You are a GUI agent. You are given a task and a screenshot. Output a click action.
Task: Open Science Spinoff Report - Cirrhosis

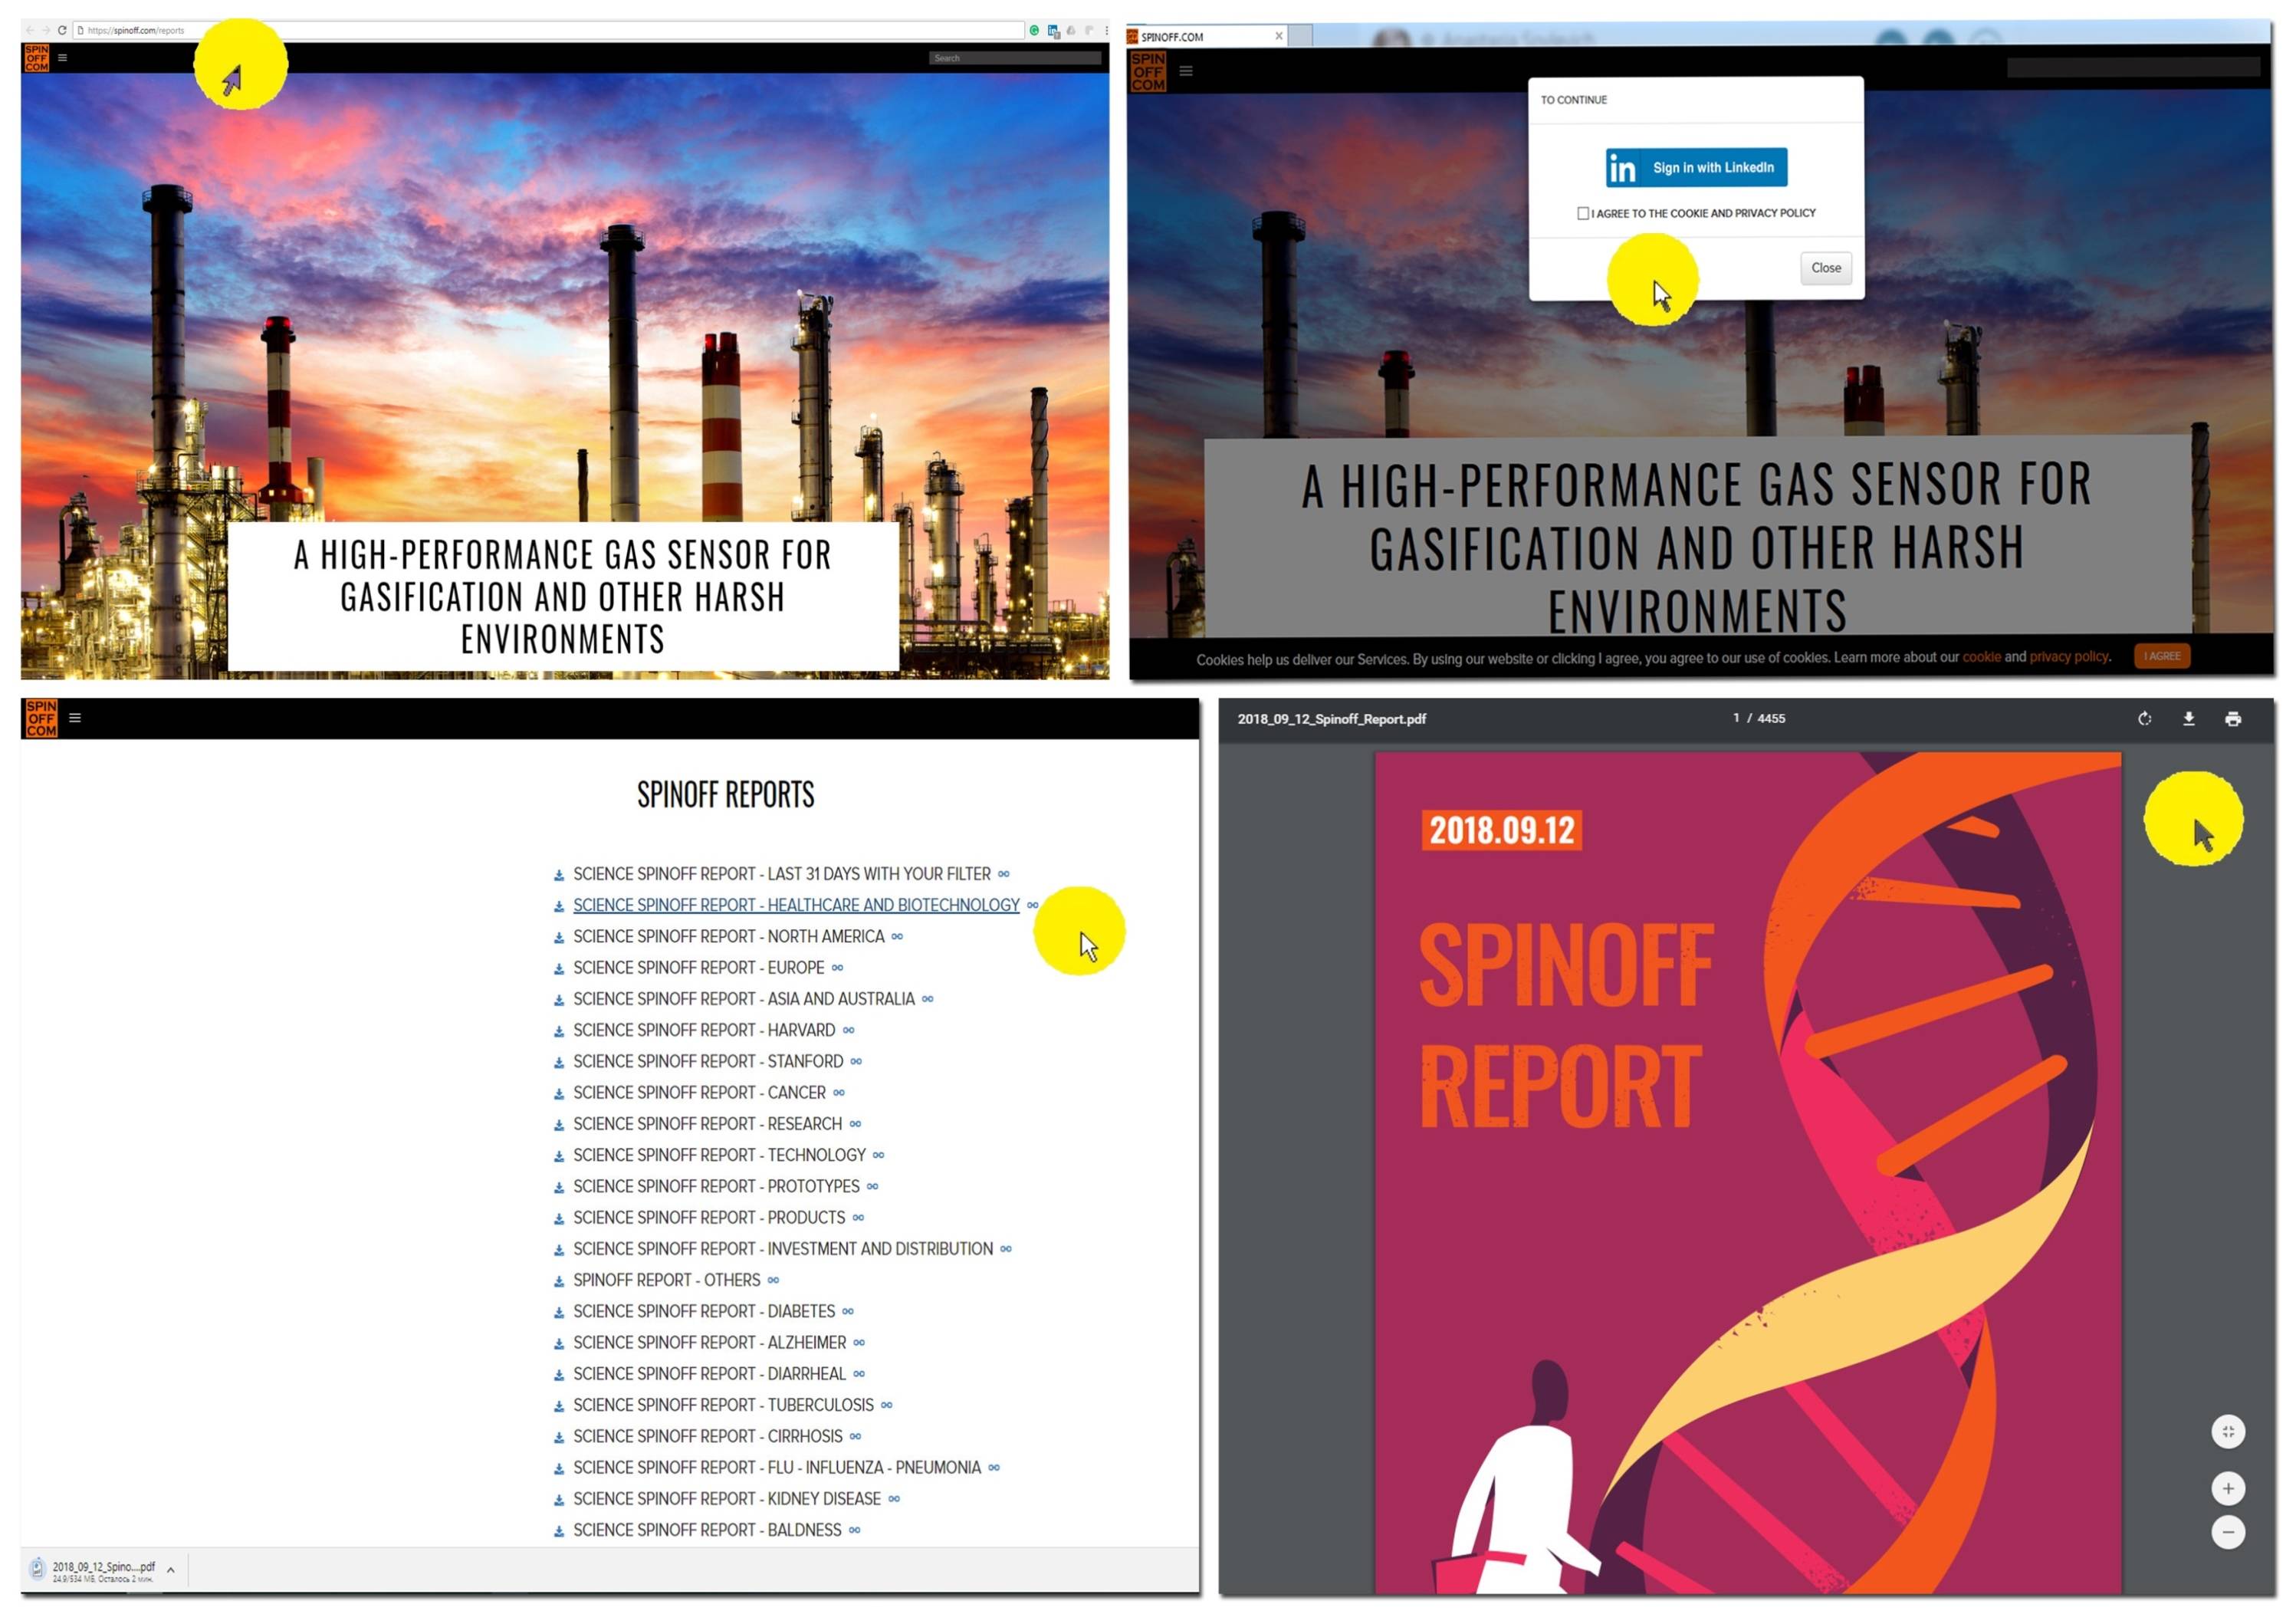[x=707, y=1437]
